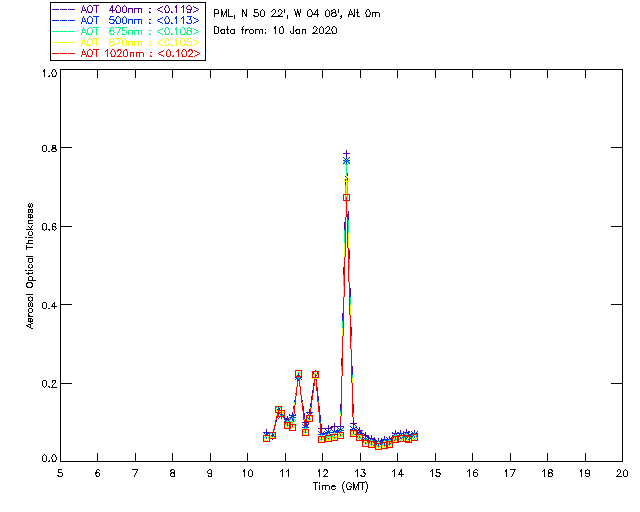The height and width of the screenshot is (512, 640).
Task: Click the x-axis tick label '12'
Action: click(x=322, y=473)
